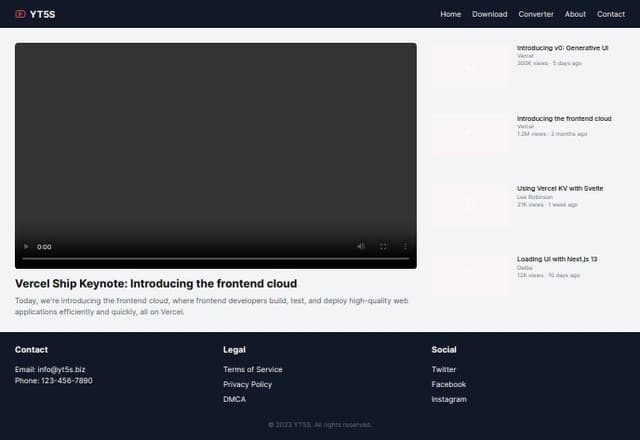Select thumbnail for Vercel KV Svelte video

point(471,205)
